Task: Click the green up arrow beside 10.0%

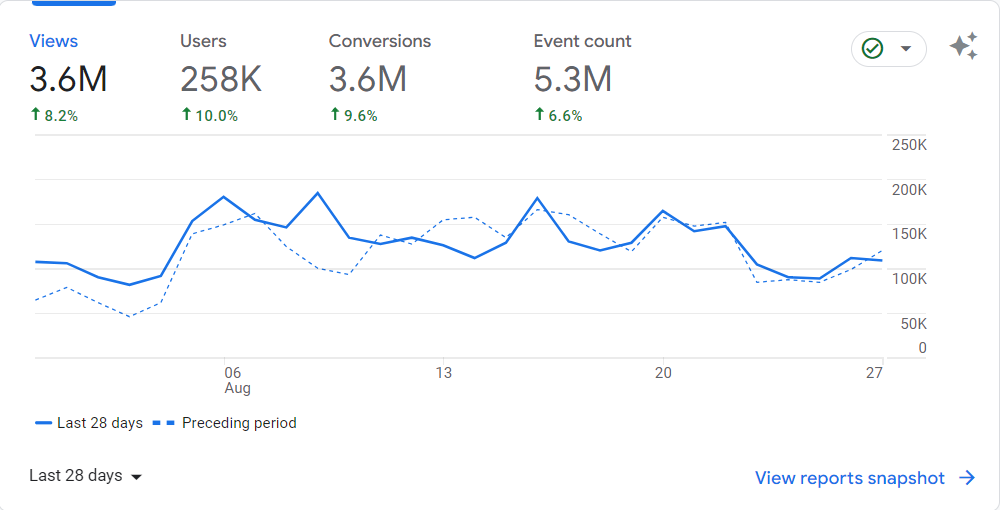Action: tap(186, 115)
